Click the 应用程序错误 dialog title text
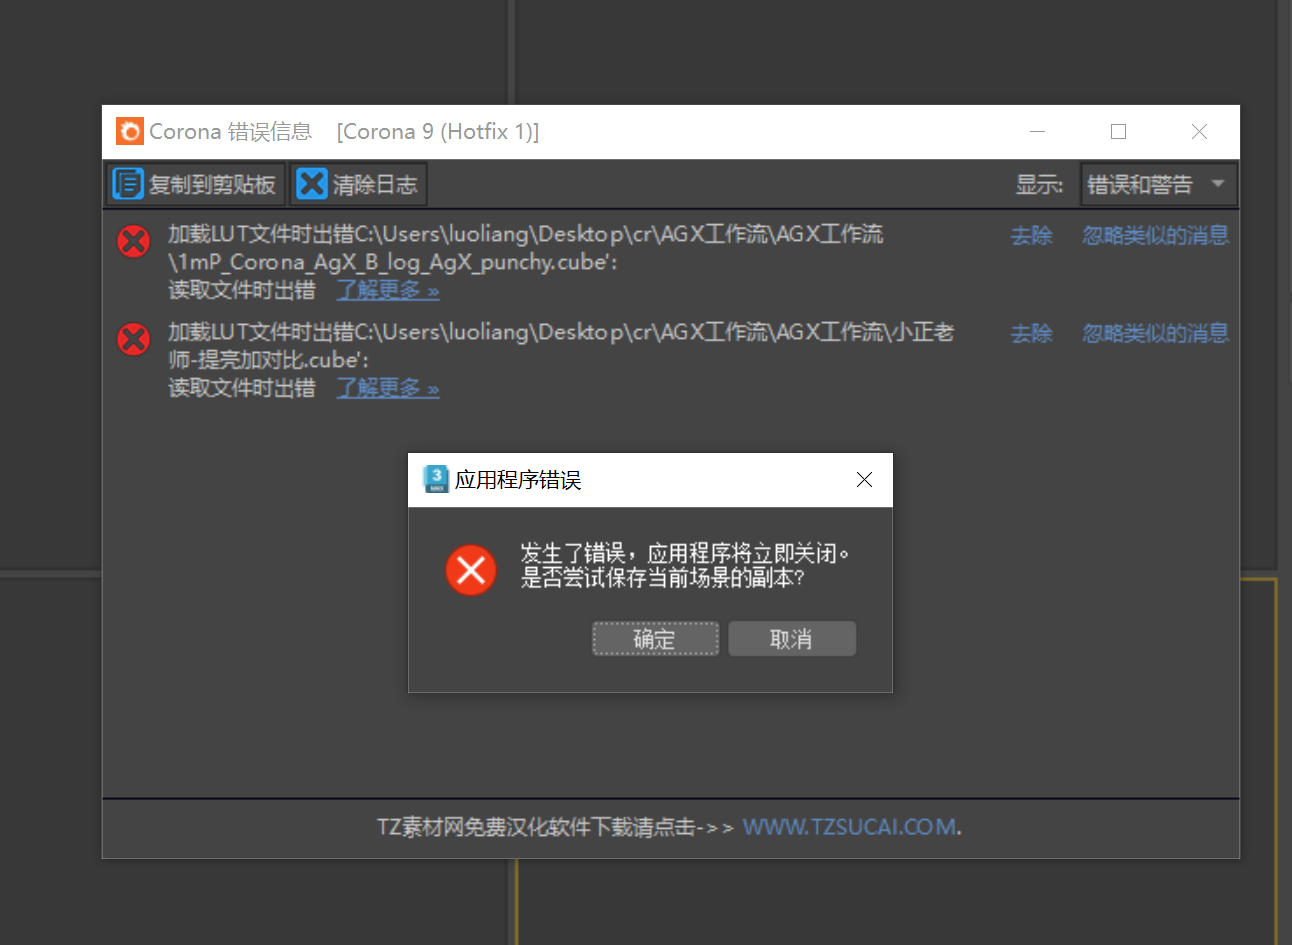The image size is (1292, 945). tap(518, 480)
